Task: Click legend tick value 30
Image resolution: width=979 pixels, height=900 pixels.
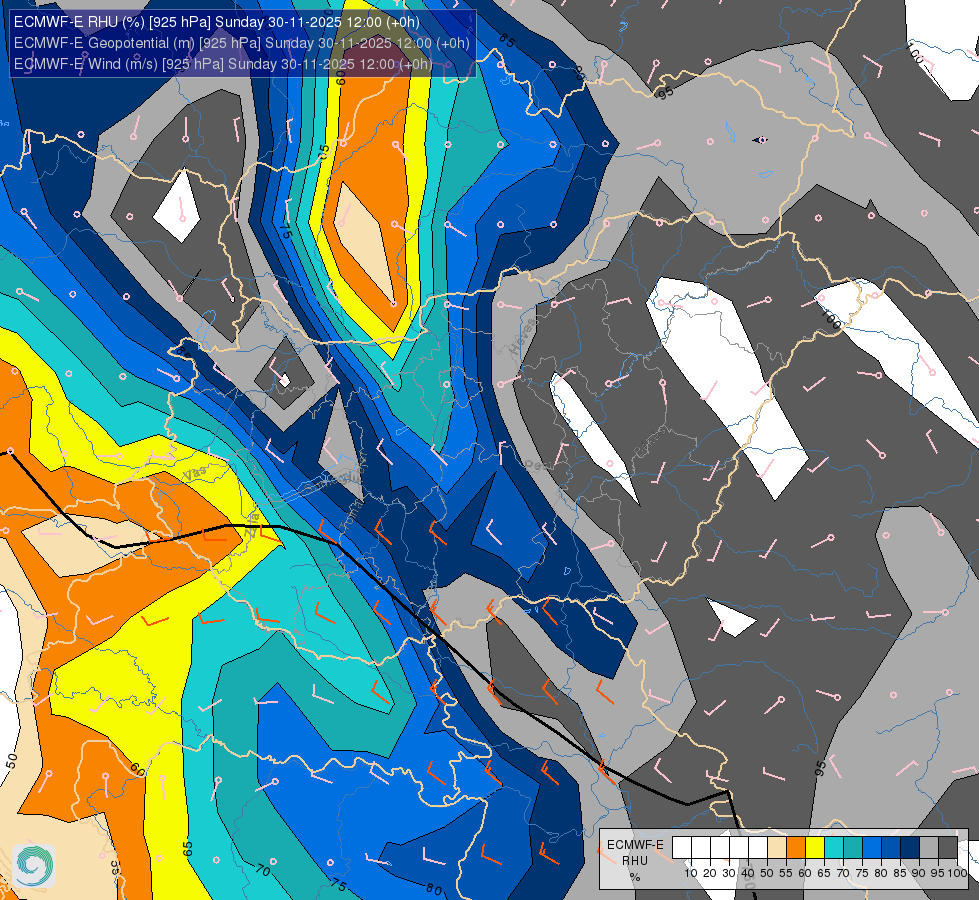Action: 729,873
